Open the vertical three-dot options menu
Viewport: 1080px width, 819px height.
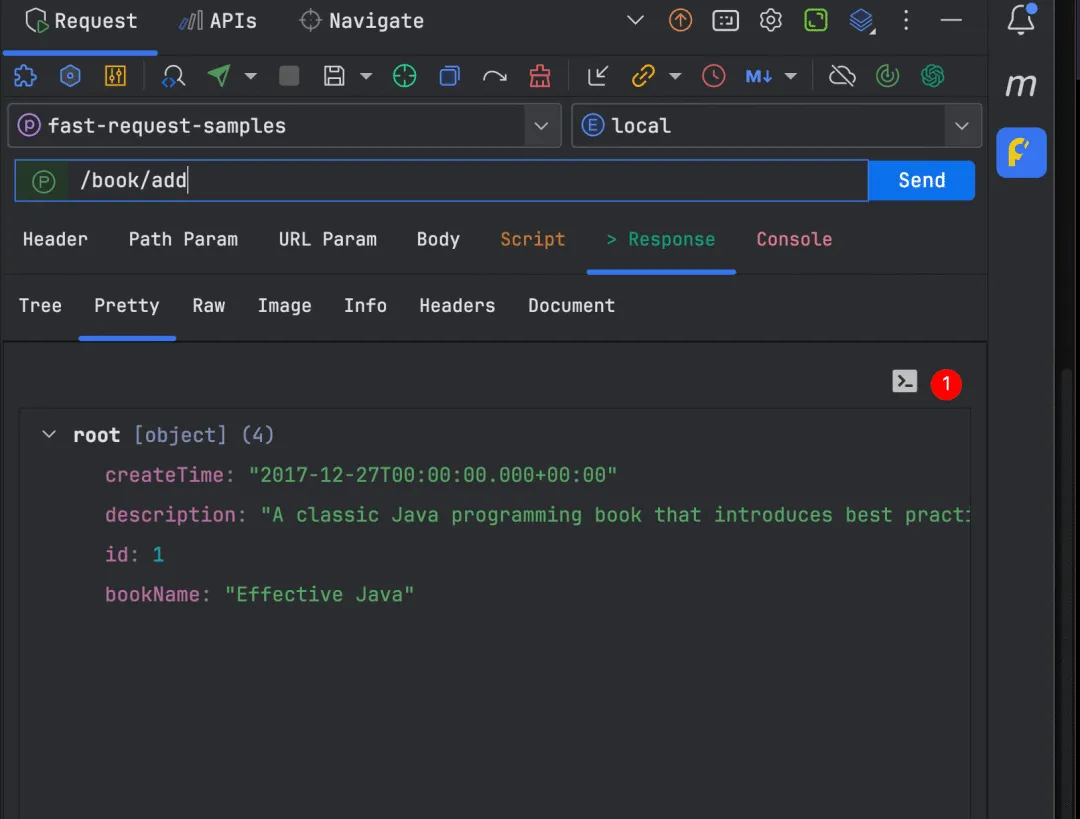pos(906,21)
